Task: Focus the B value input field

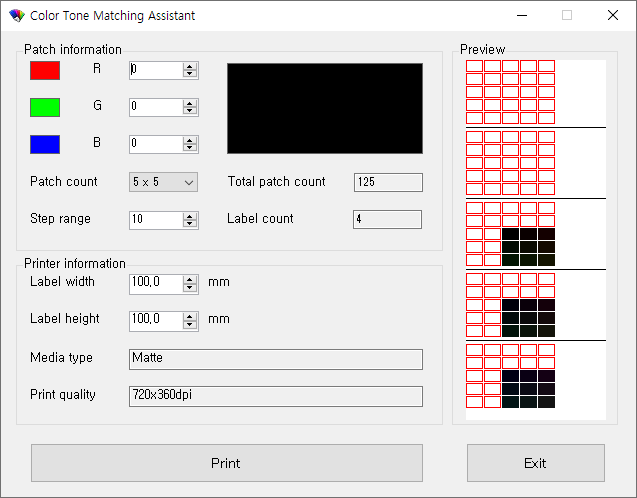Action: [156, 144]
